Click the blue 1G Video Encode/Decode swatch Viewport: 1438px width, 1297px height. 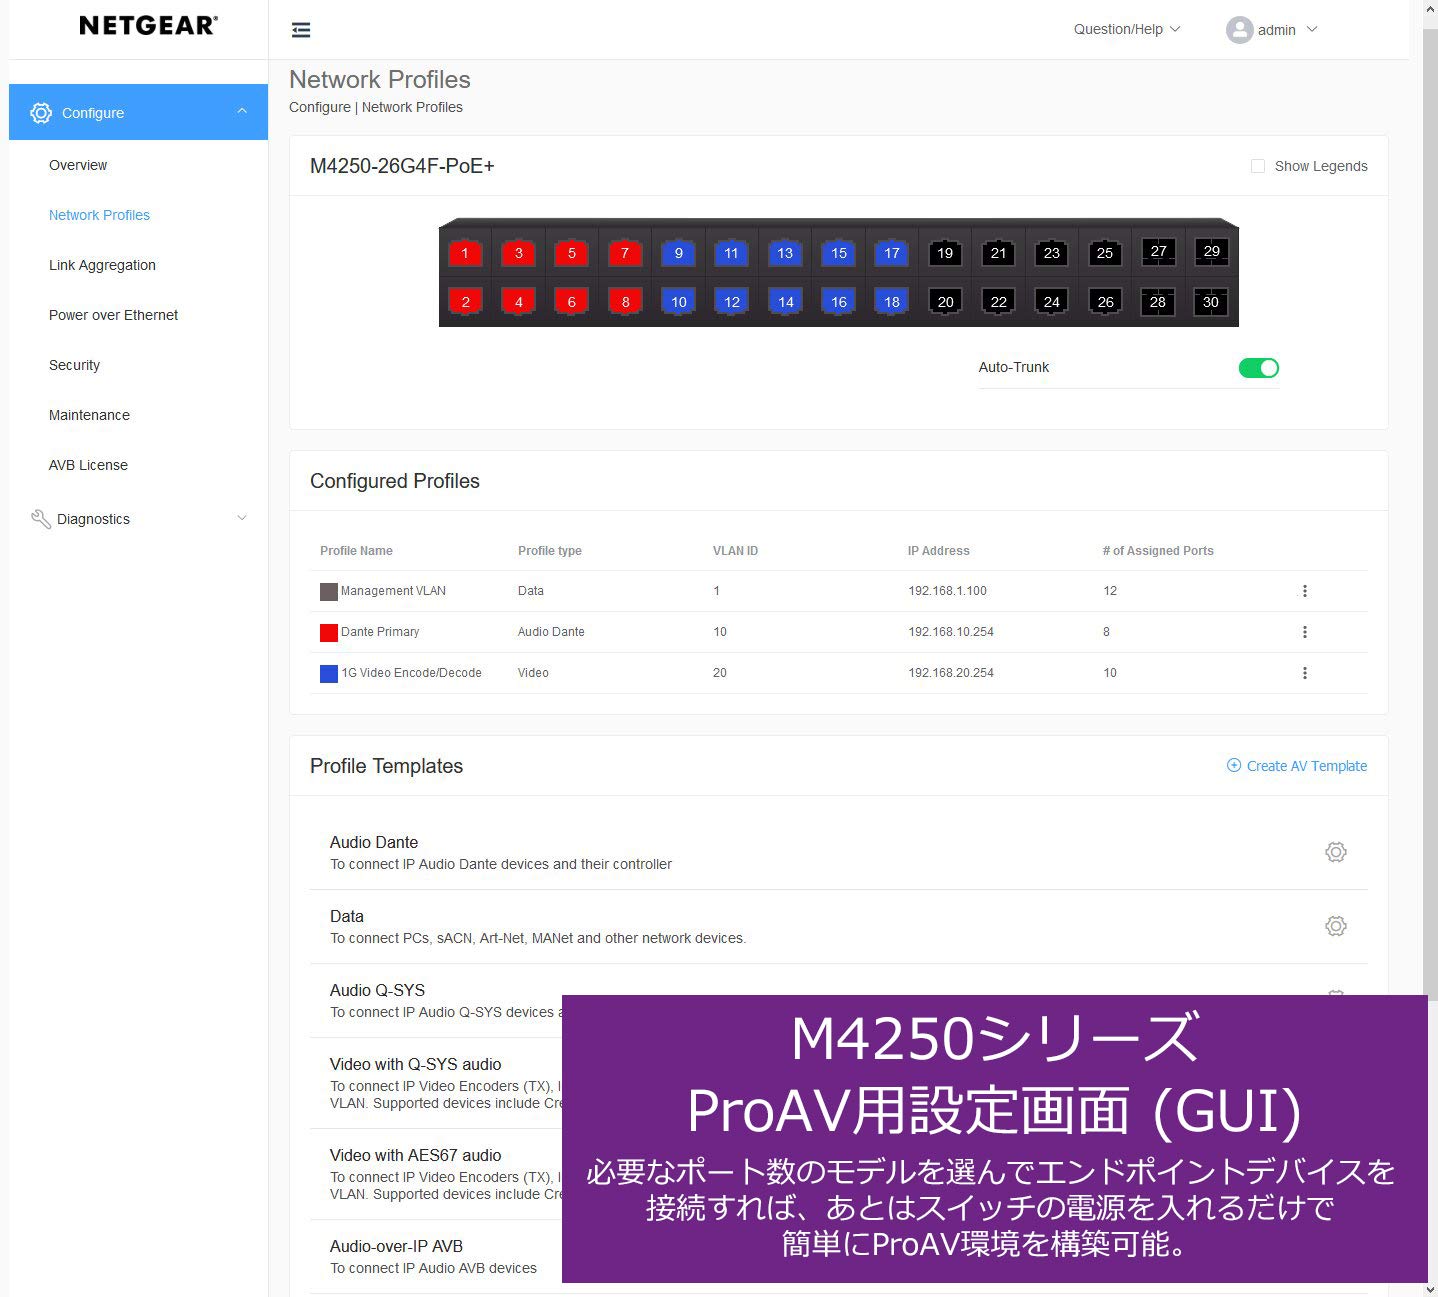click(x=328, y=674)
